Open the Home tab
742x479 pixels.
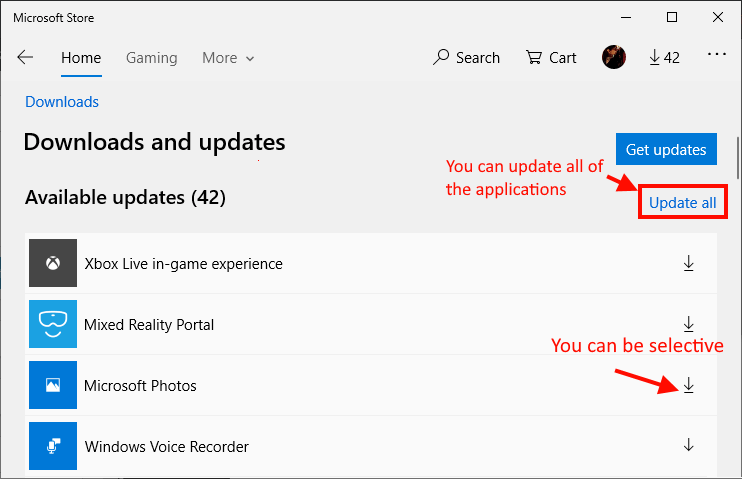click(x=81, y=58)
